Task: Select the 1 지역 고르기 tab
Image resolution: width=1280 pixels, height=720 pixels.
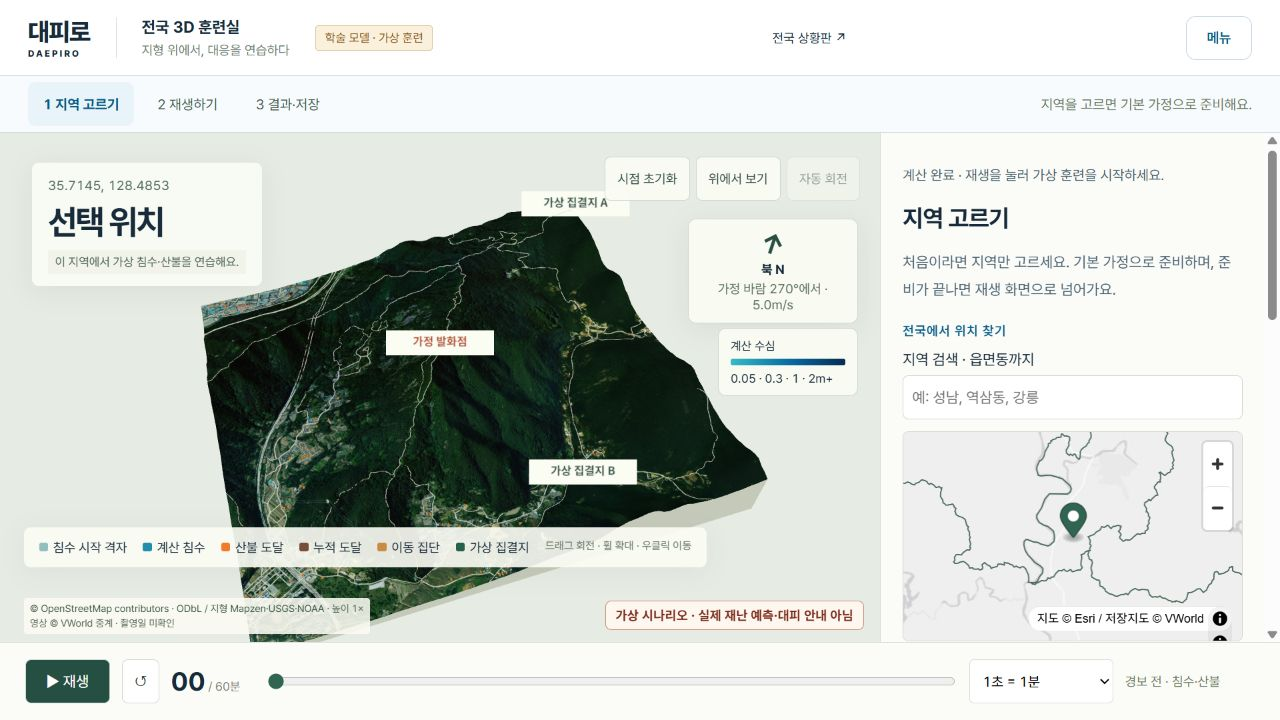Action: [x=81, y=104]
